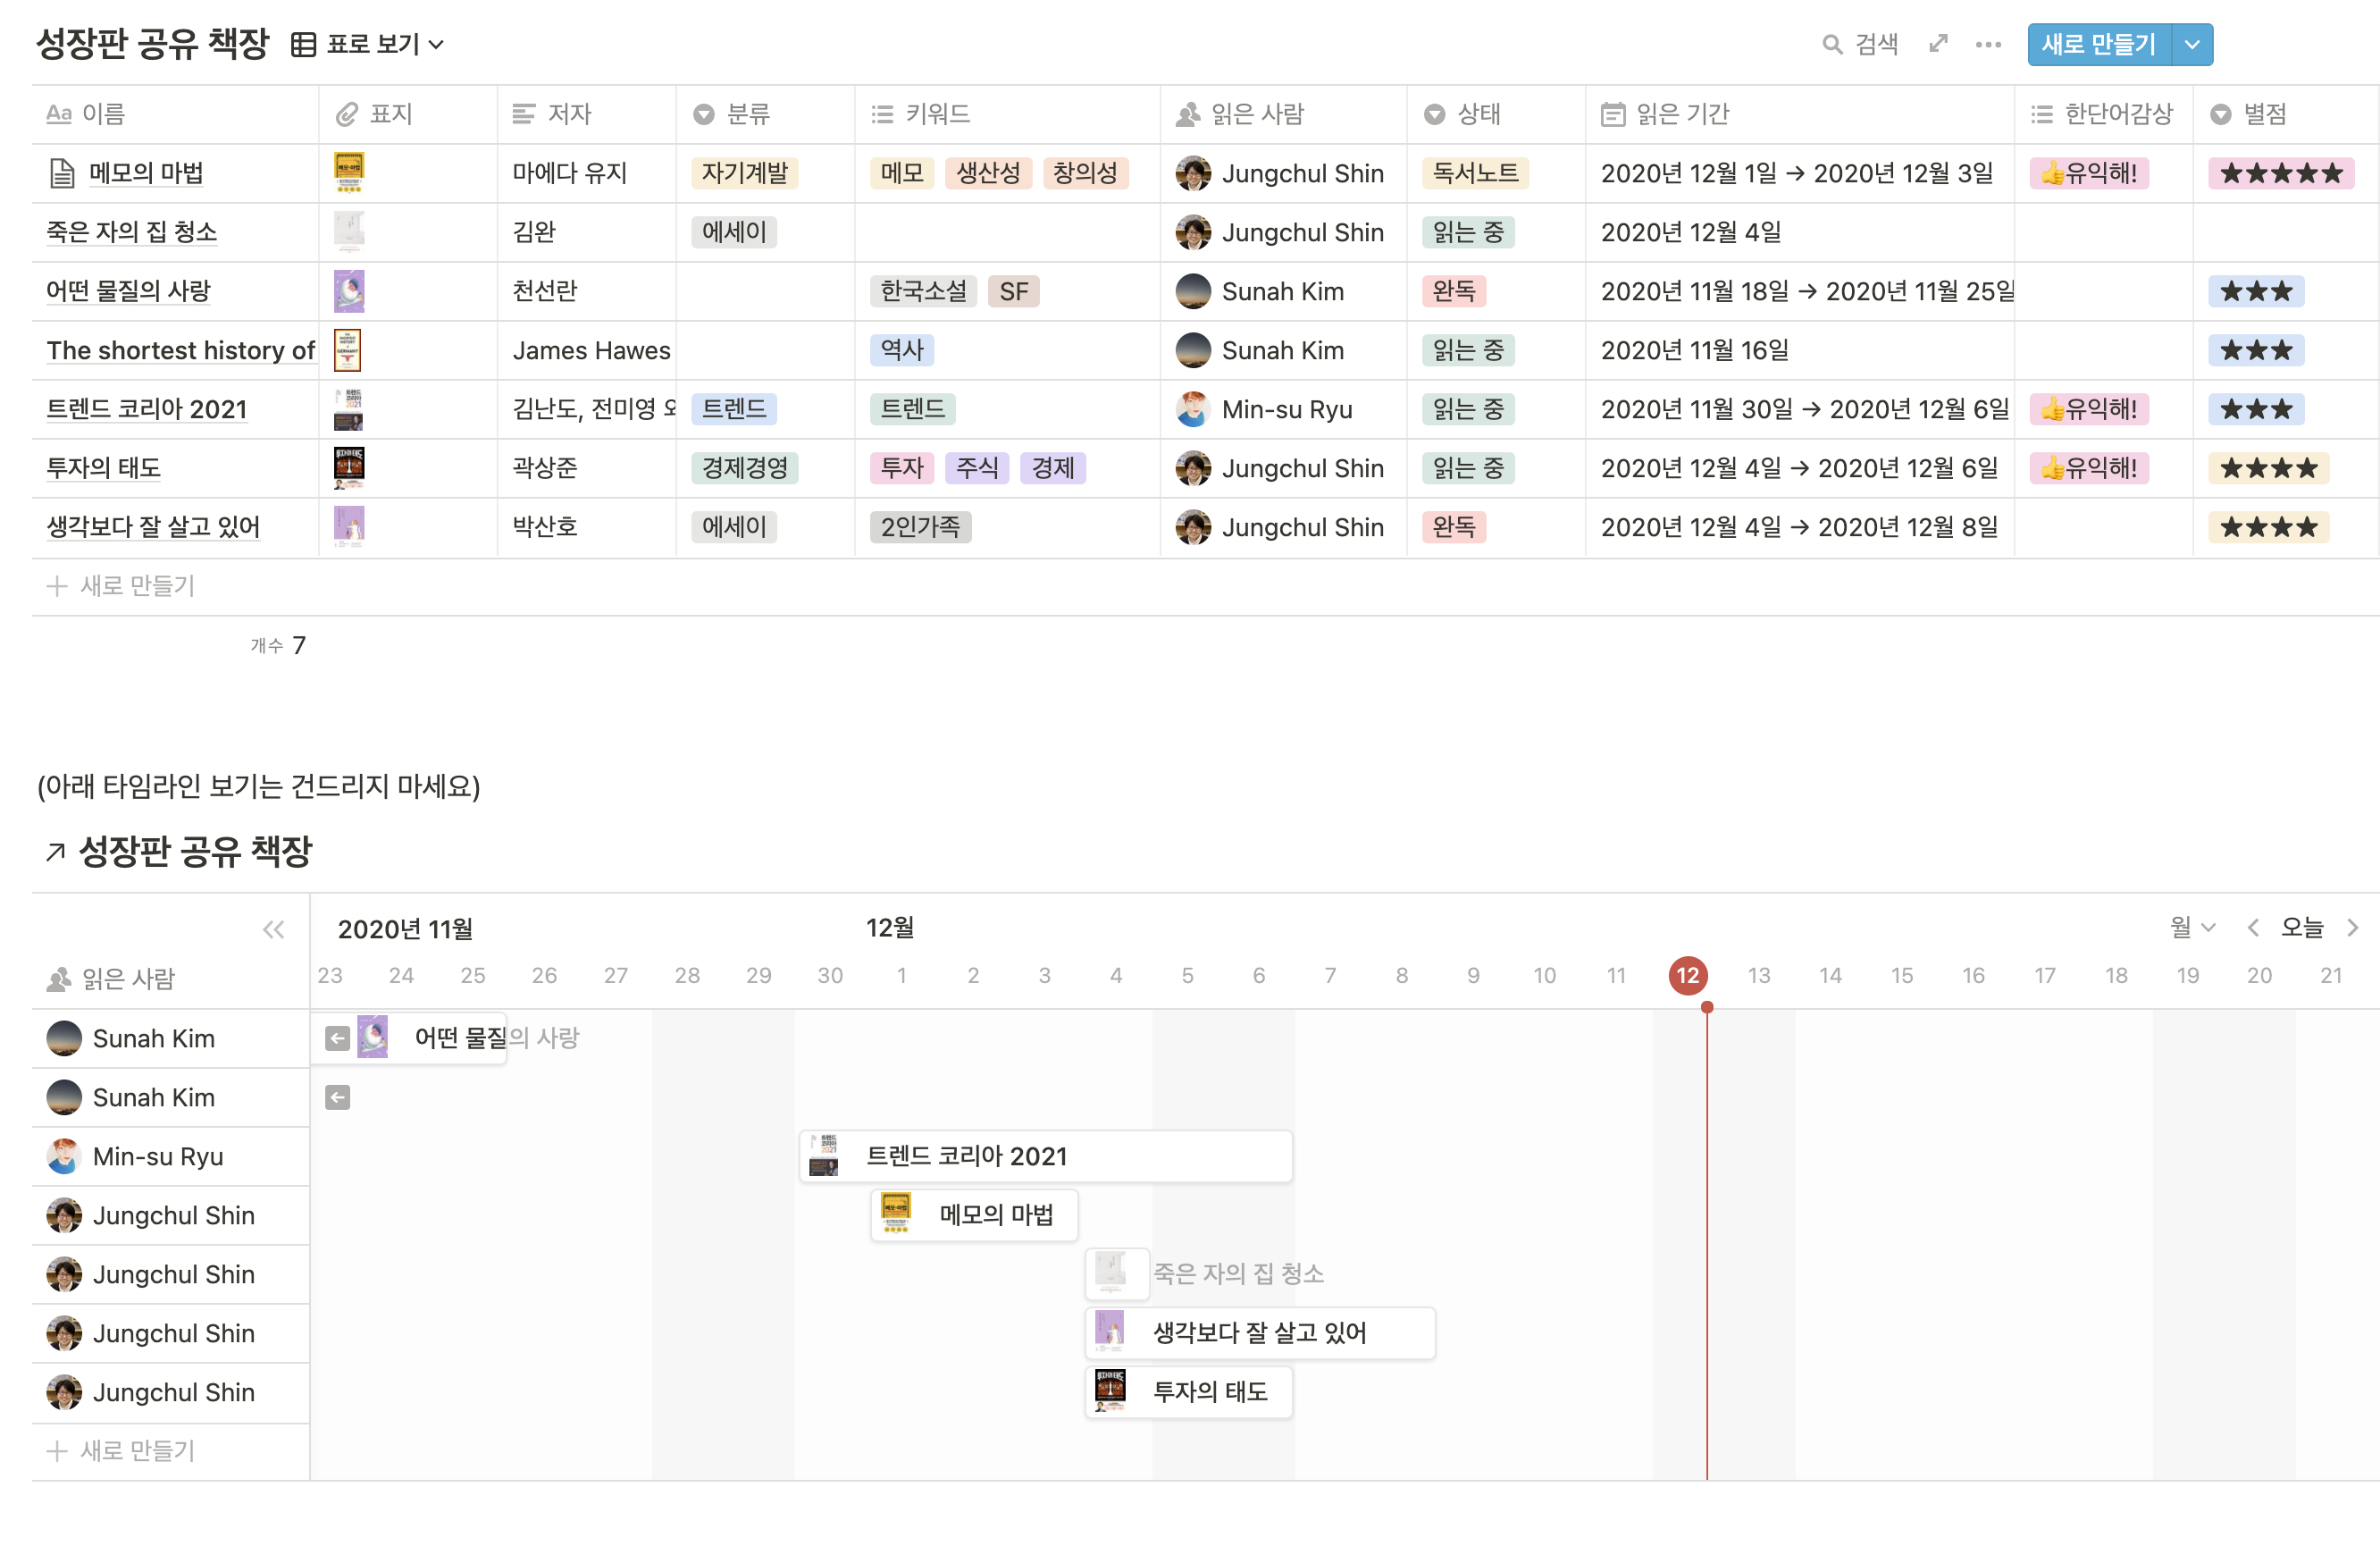This screenshot has width=2380, height=1546.
Task: Open linked 성장판 공유 책장 database title
Action: 195,851
